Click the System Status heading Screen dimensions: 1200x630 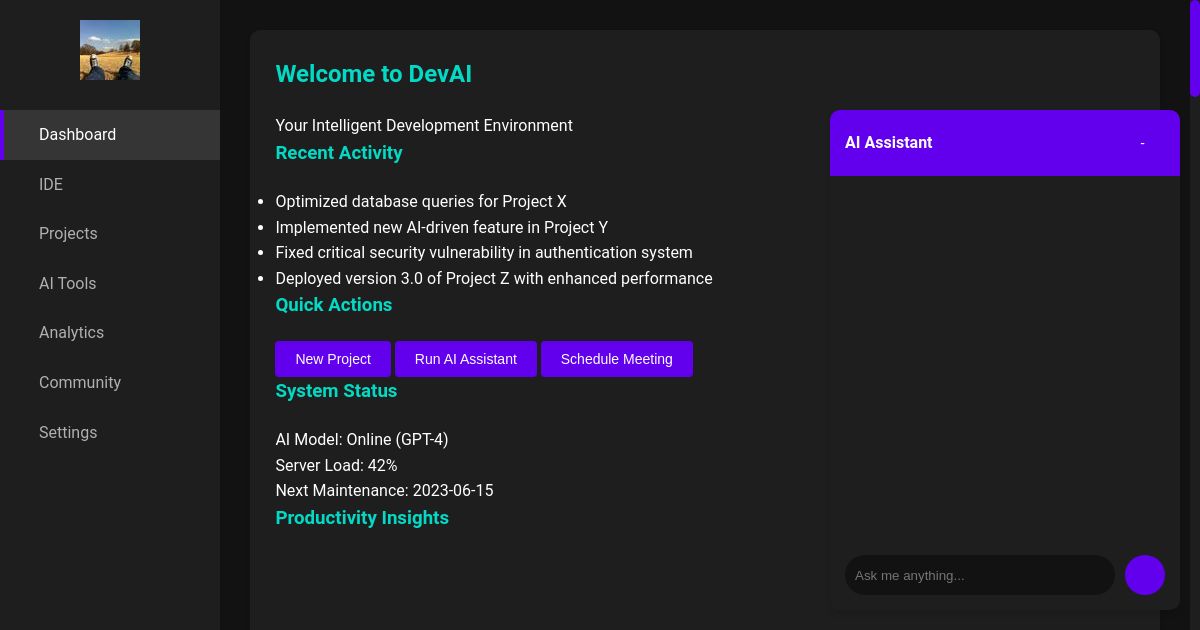click(x=336, y=391)
